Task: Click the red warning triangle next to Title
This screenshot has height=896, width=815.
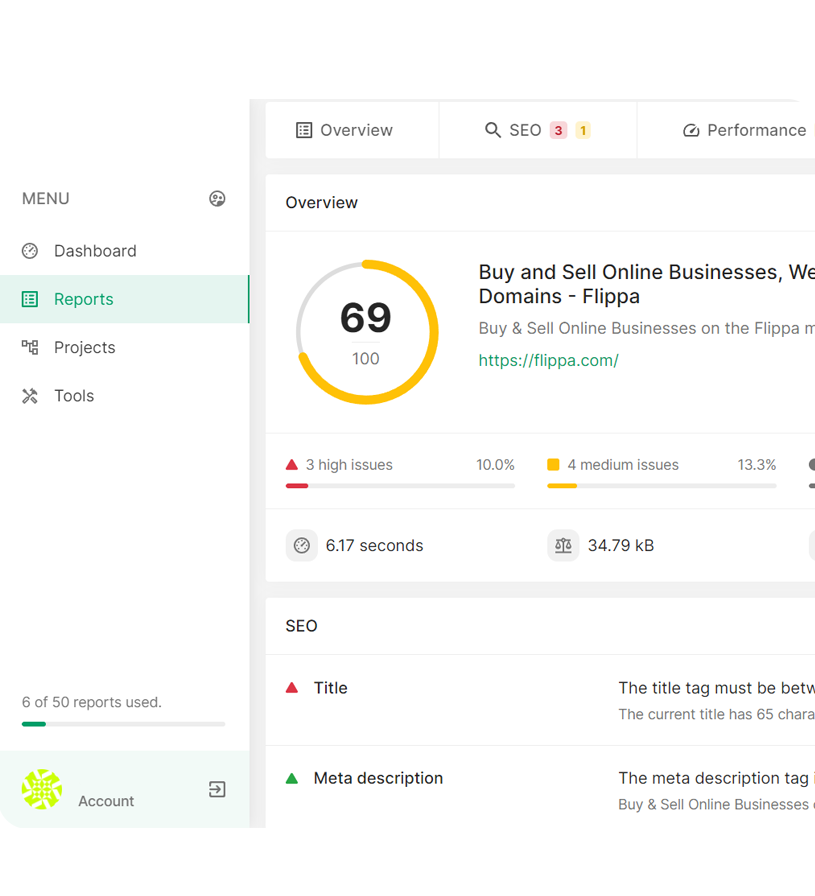Action: click(x=292, y=687)
